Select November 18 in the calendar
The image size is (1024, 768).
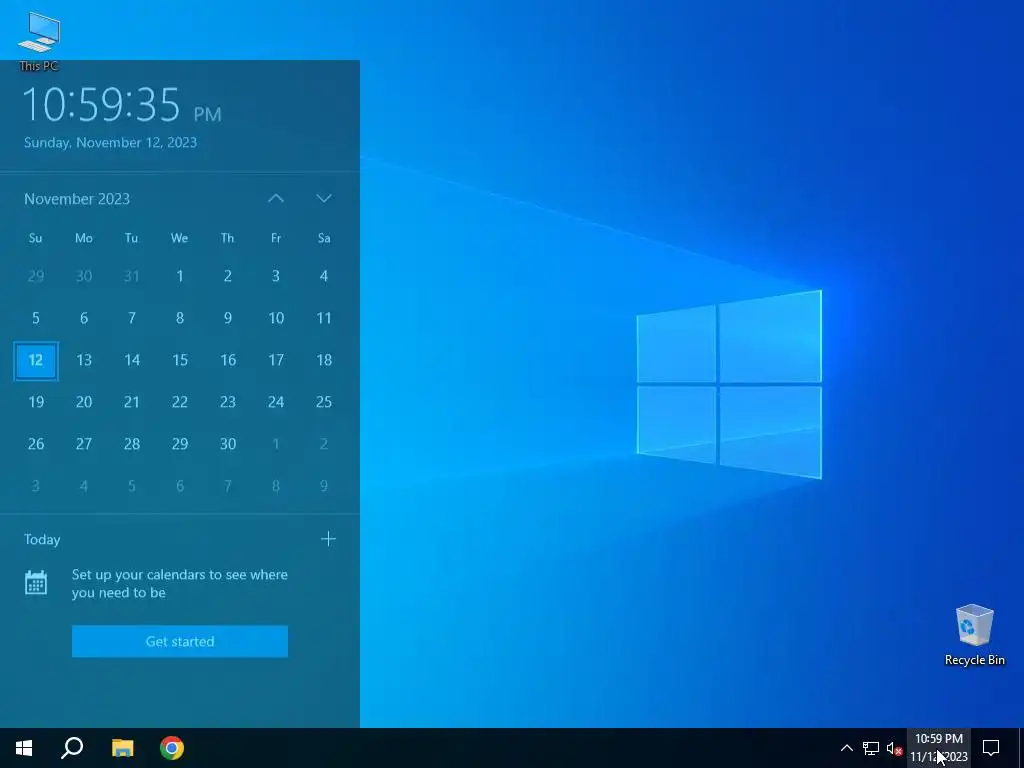[324, 360]
